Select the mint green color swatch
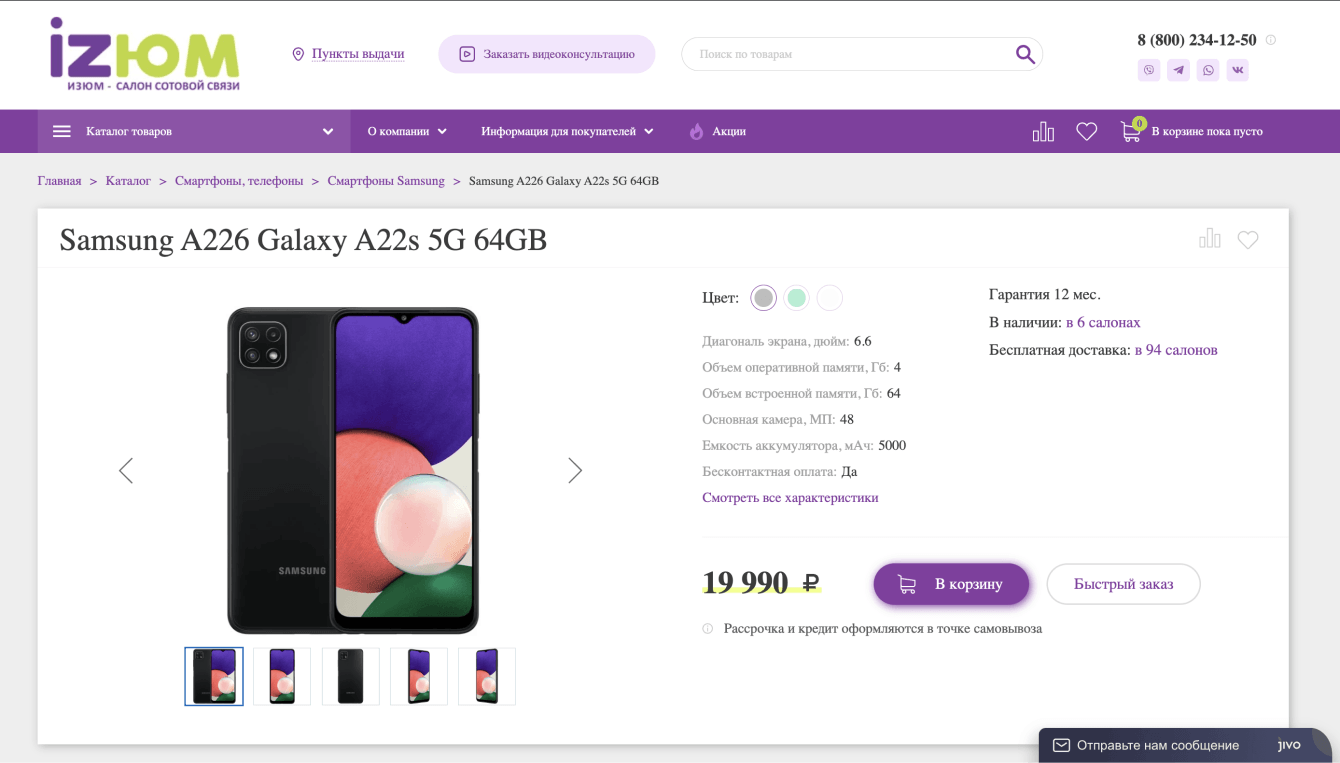This screenshot has height=763, width=1340. [796, 297]
